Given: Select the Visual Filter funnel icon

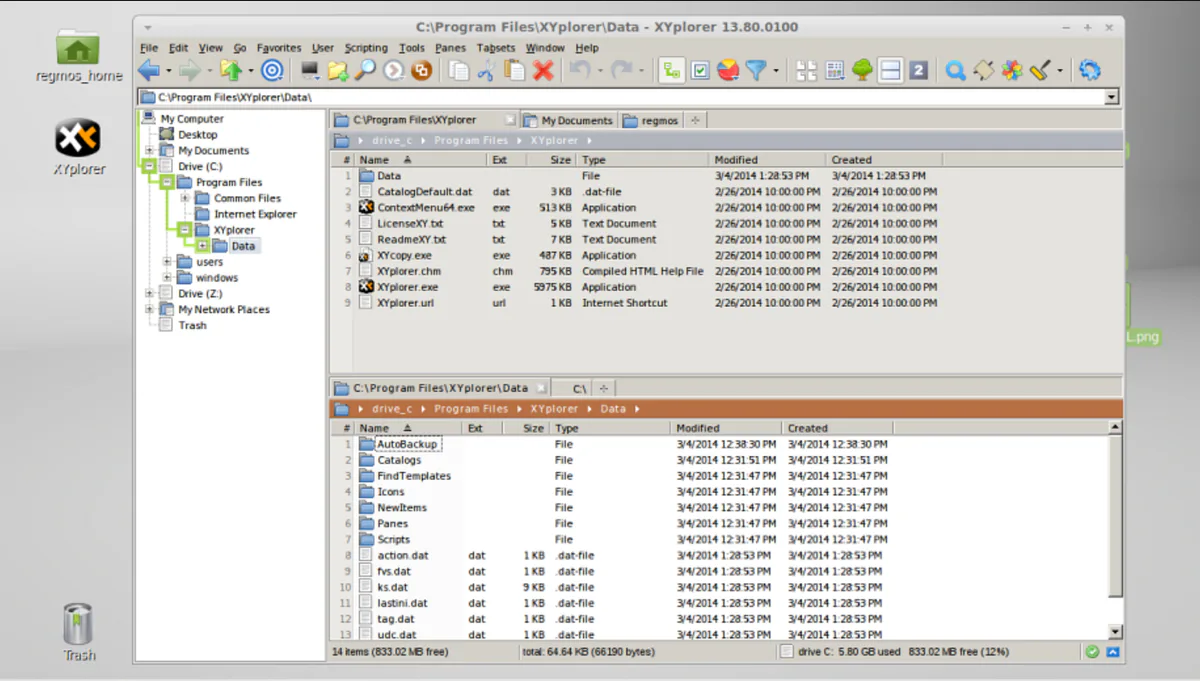Looking at the screenshot, I should 754,70.
